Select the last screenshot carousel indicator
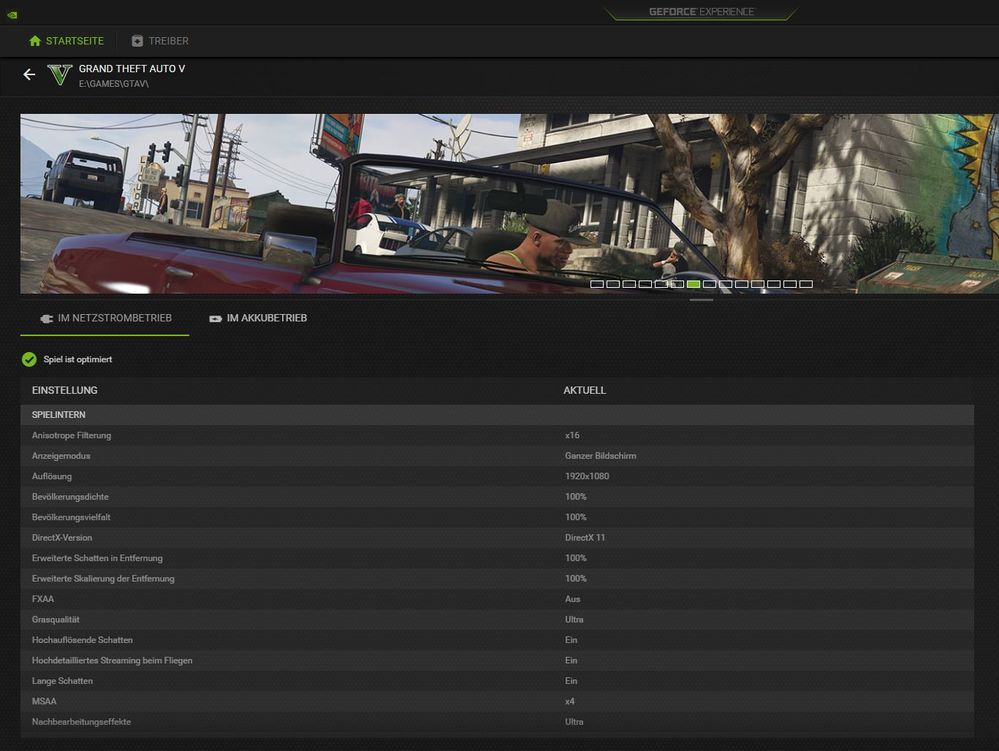The height and width of the screenshot is (751, 999). point(806,284)
